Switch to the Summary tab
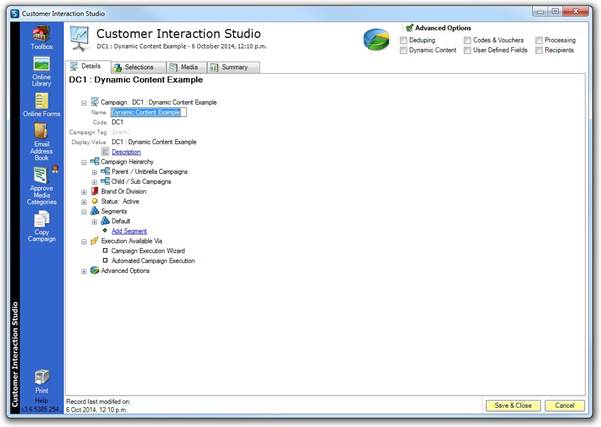The width and height of the screenshot is (601, 427). pyautogui.click(x=233, y=67)
